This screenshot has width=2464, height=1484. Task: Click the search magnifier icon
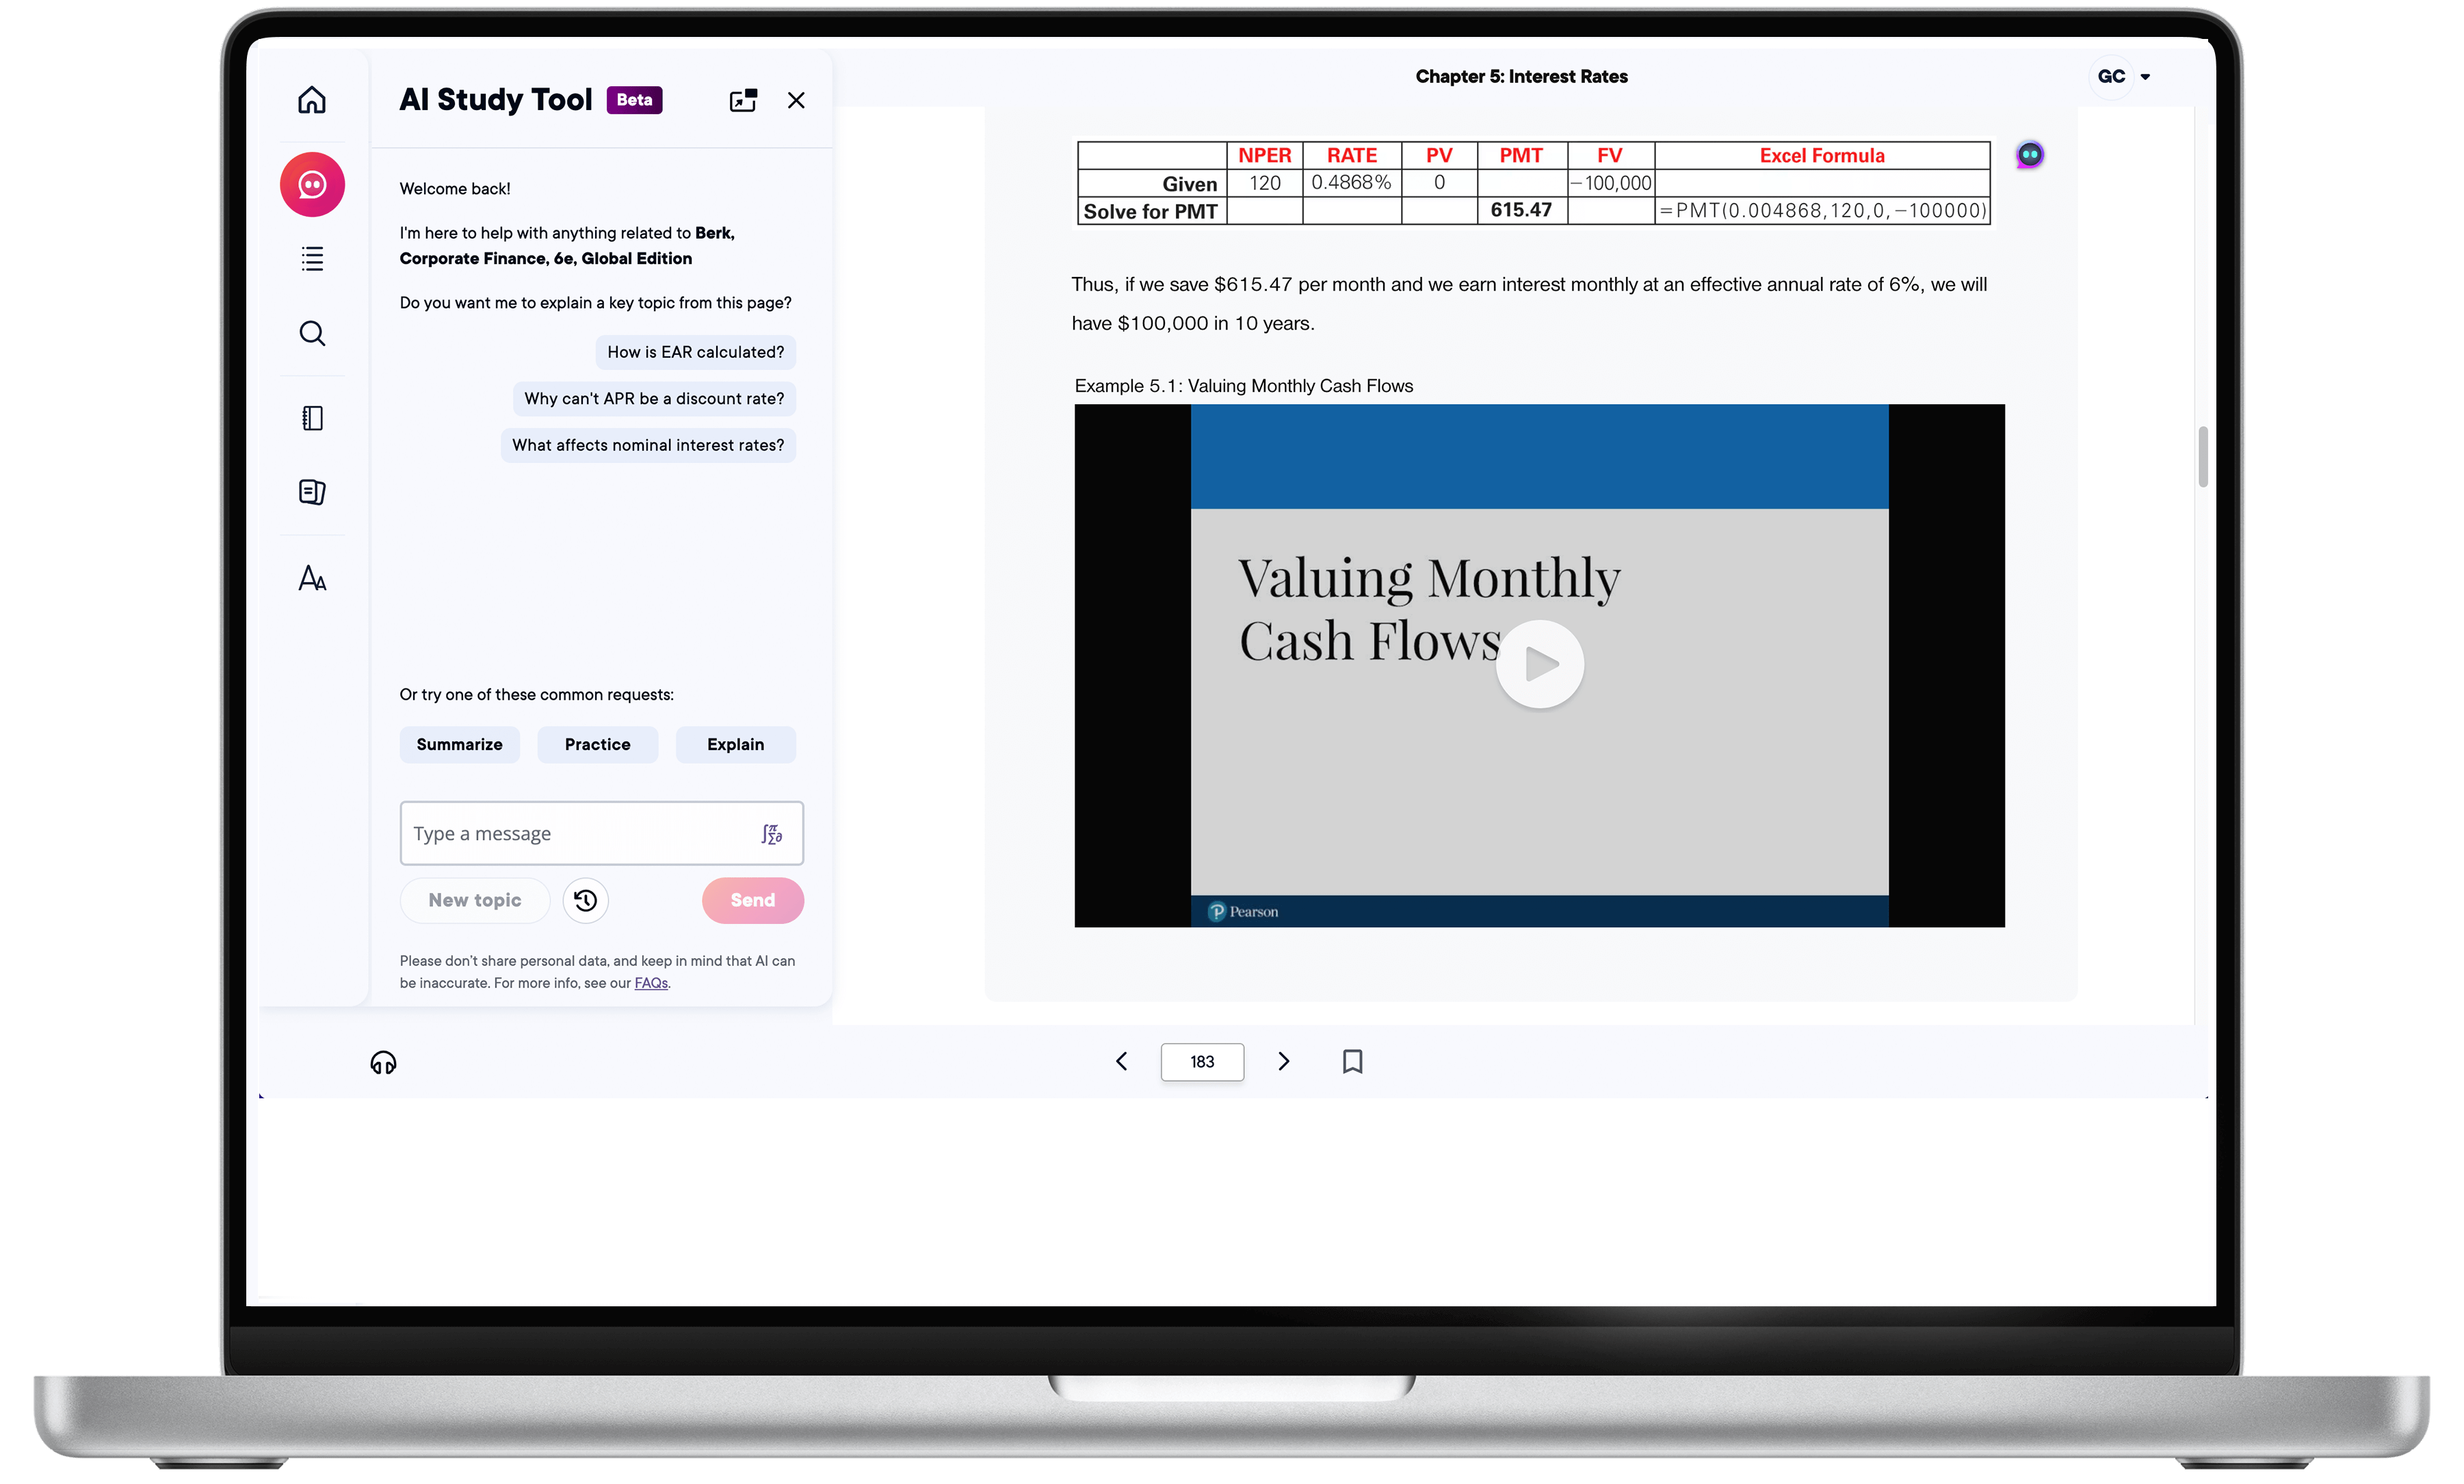tap(312, 333)
